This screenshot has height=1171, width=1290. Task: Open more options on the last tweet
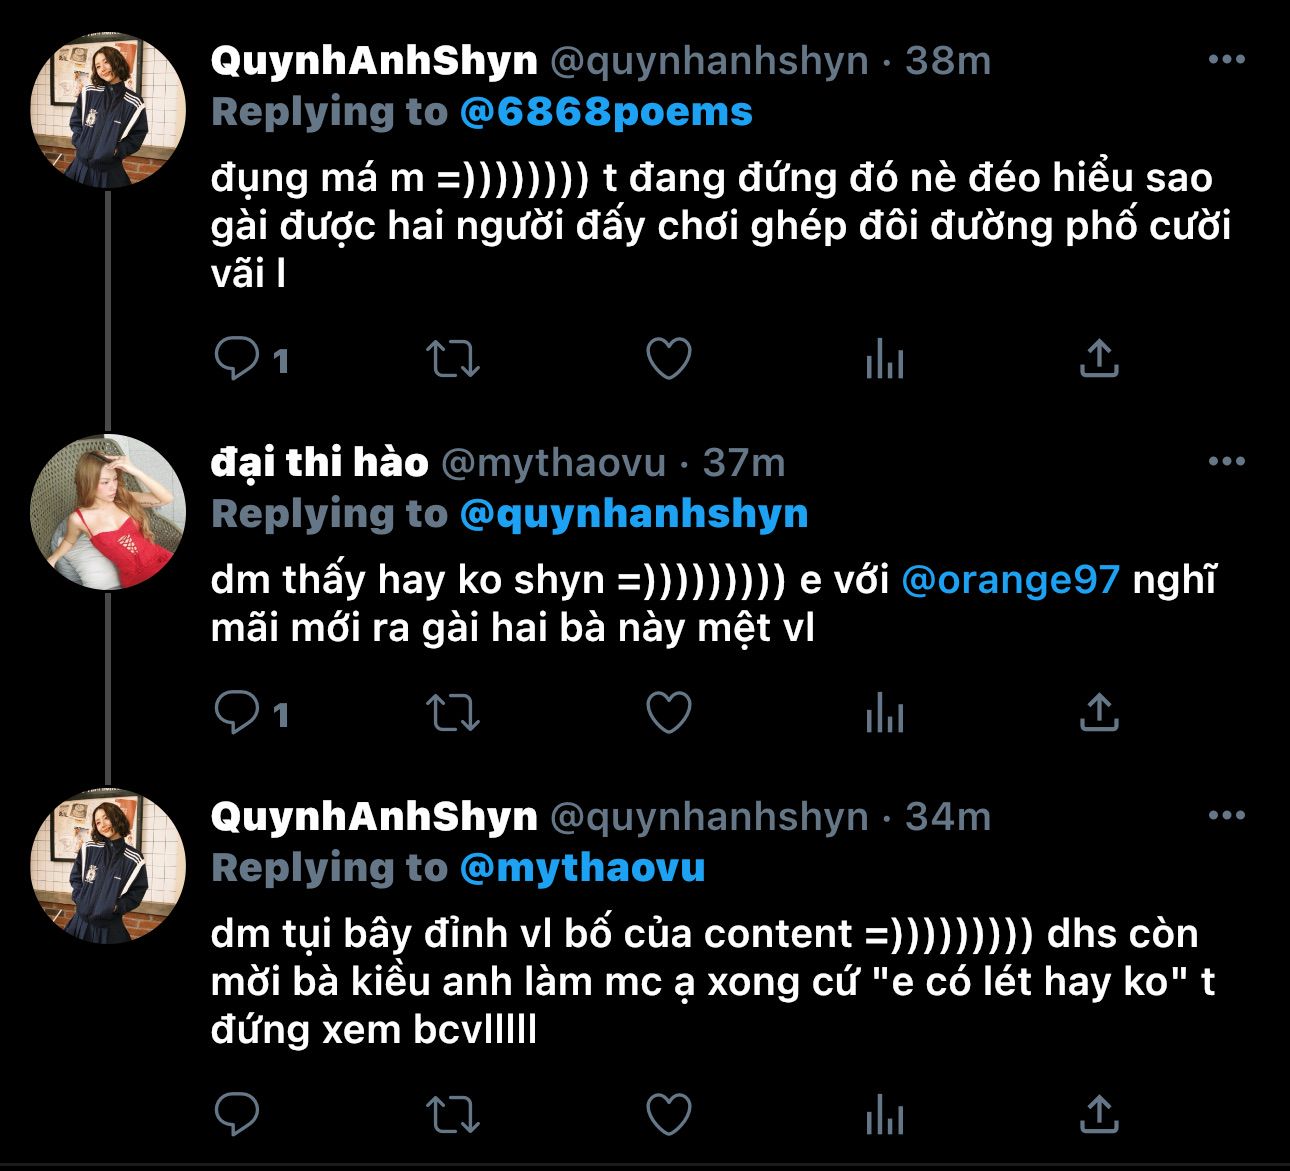pyautogui.click(x=1226, y=816)
